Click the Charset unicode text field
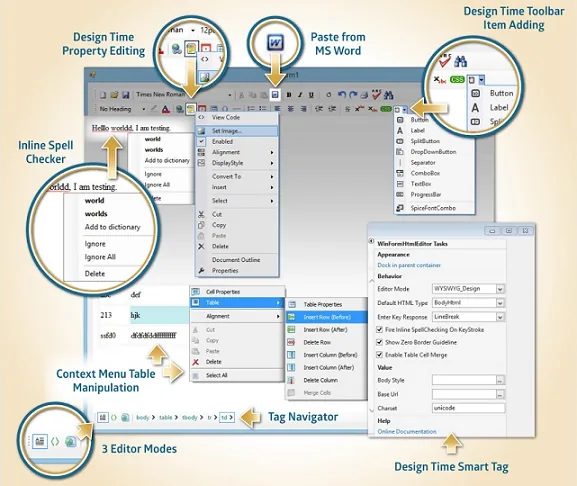This screenshot has height=486, width=577. pos(468,408)
